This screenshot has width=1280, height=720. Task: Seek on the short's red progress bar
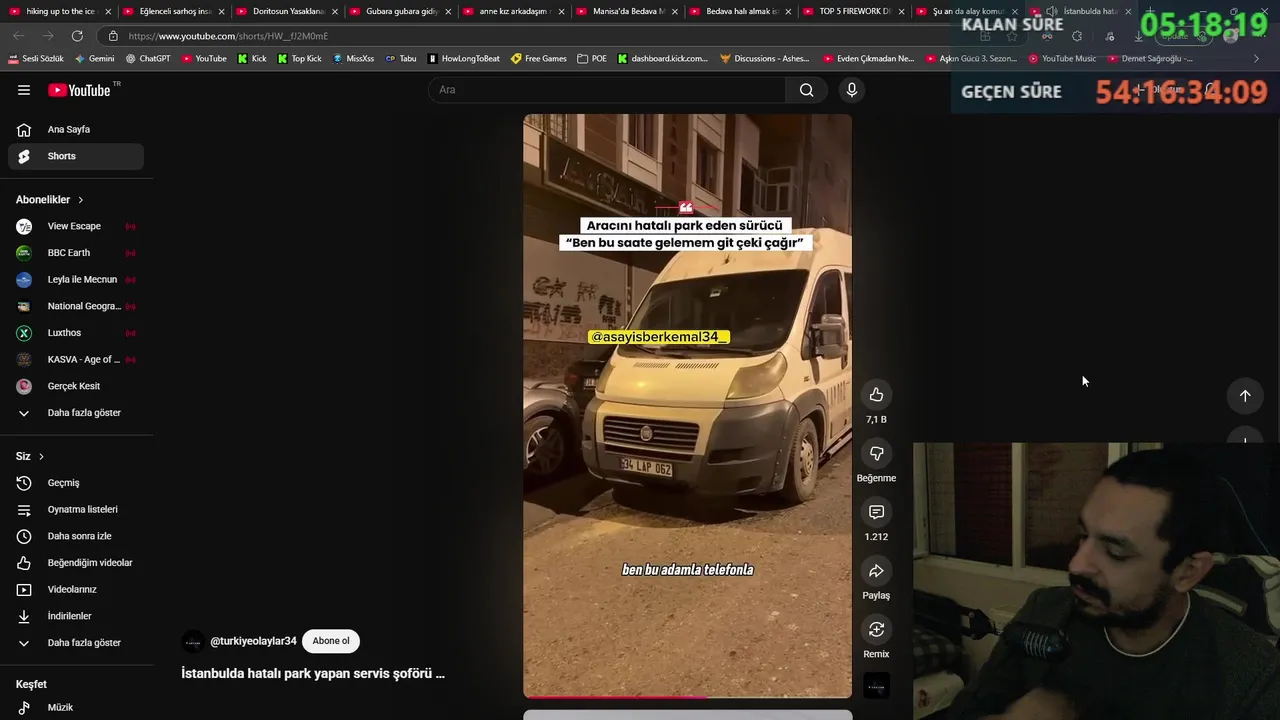pos(688,697)
